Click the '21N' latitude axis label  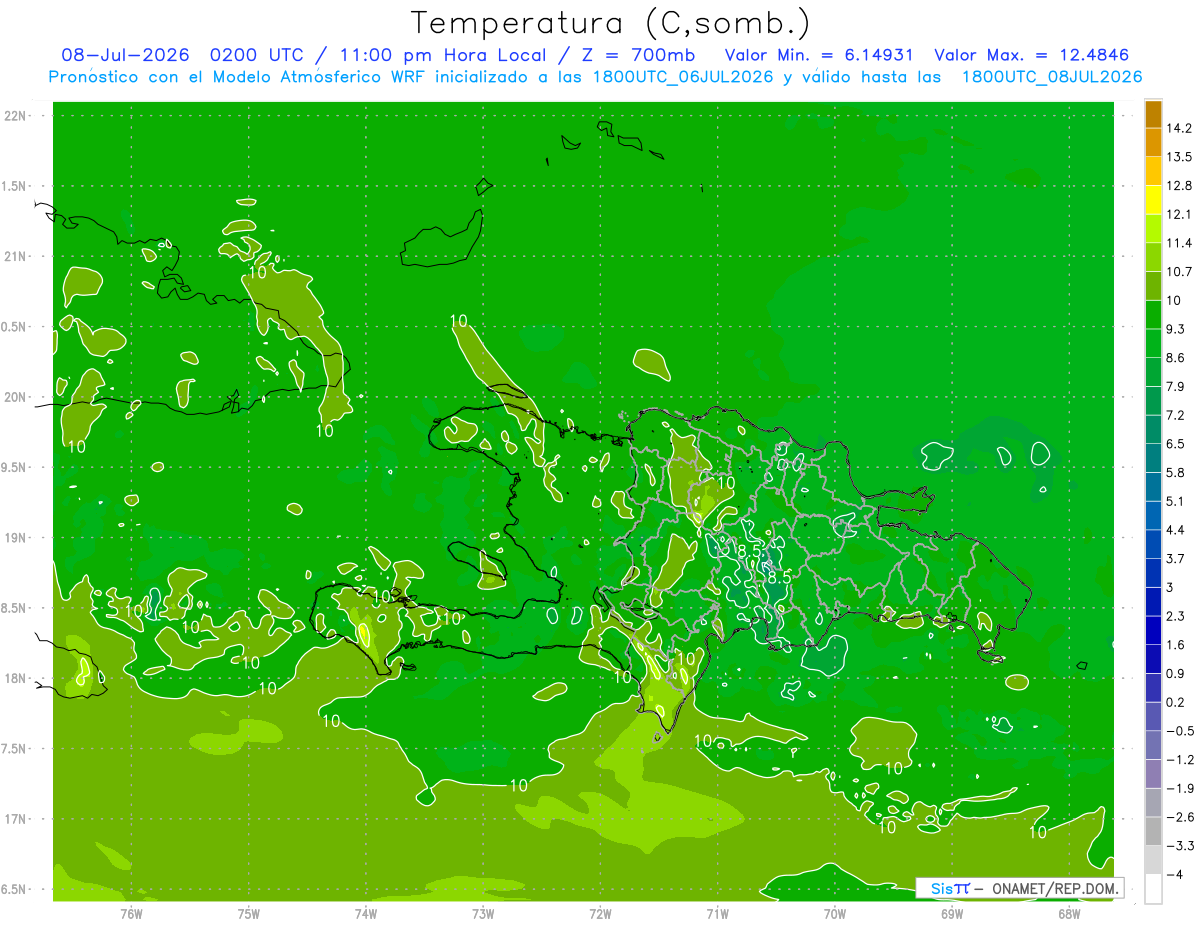tap(15, 256)
